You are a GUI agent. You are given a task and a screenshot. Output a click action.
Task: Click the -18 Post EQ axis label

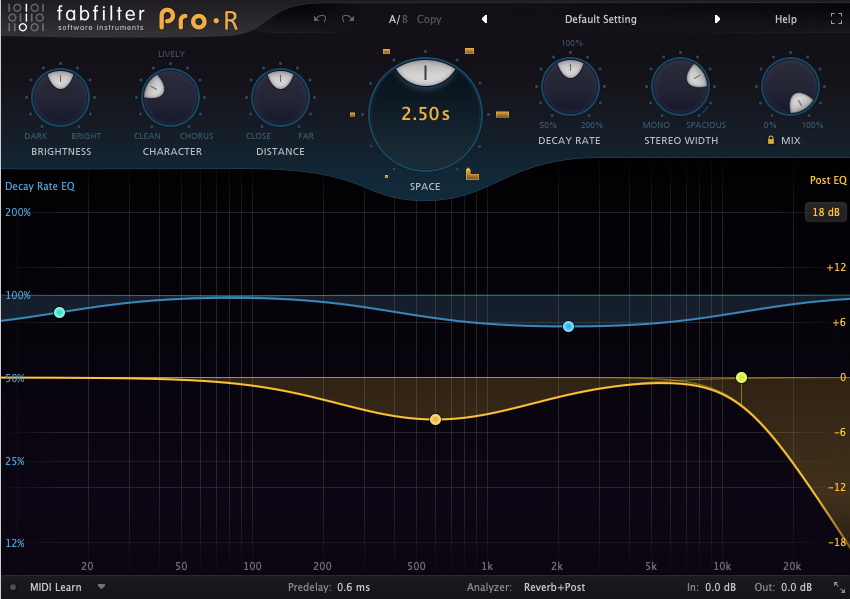[837, 542]
